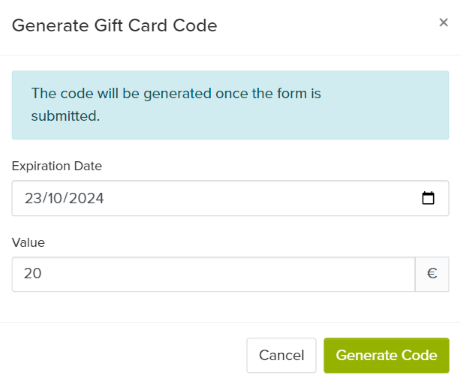Click the Cancel button
461x382 pixels.
pos(281,355)
